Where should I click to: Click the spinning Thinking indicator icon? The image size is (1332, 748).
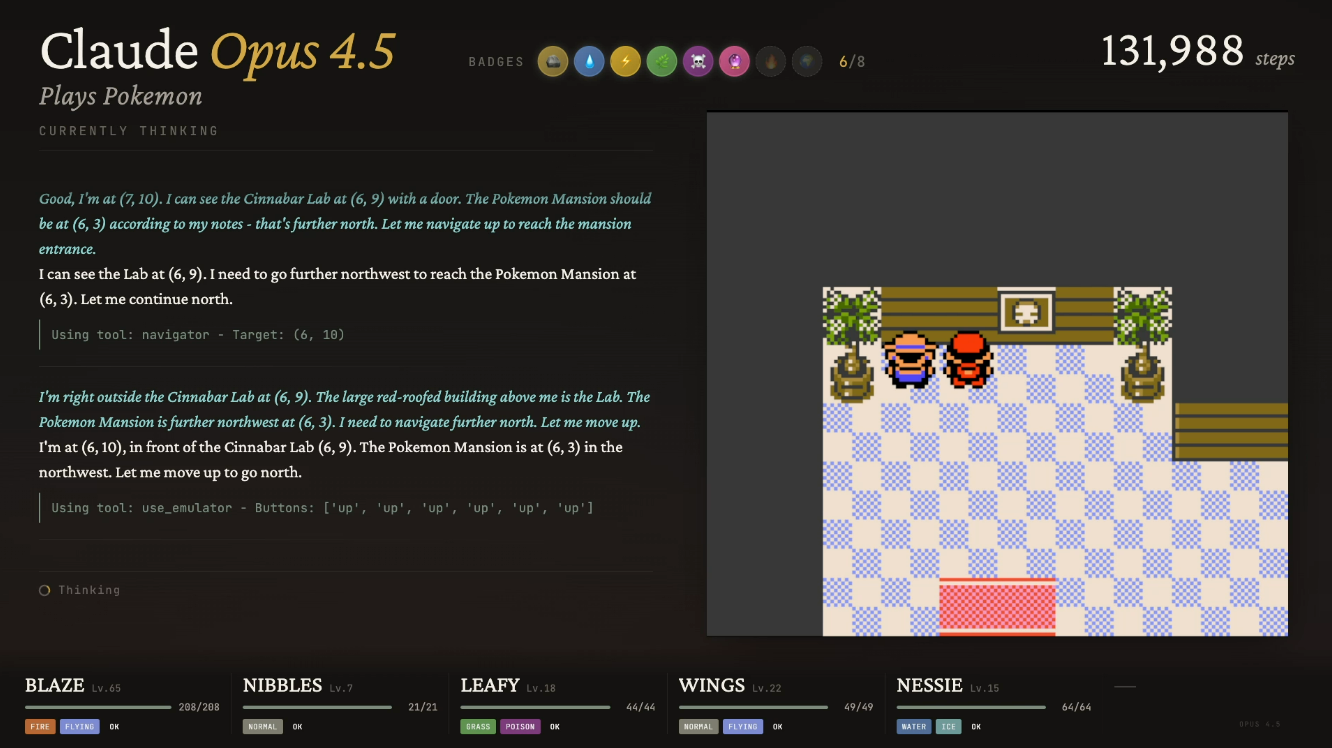point(44,590)
